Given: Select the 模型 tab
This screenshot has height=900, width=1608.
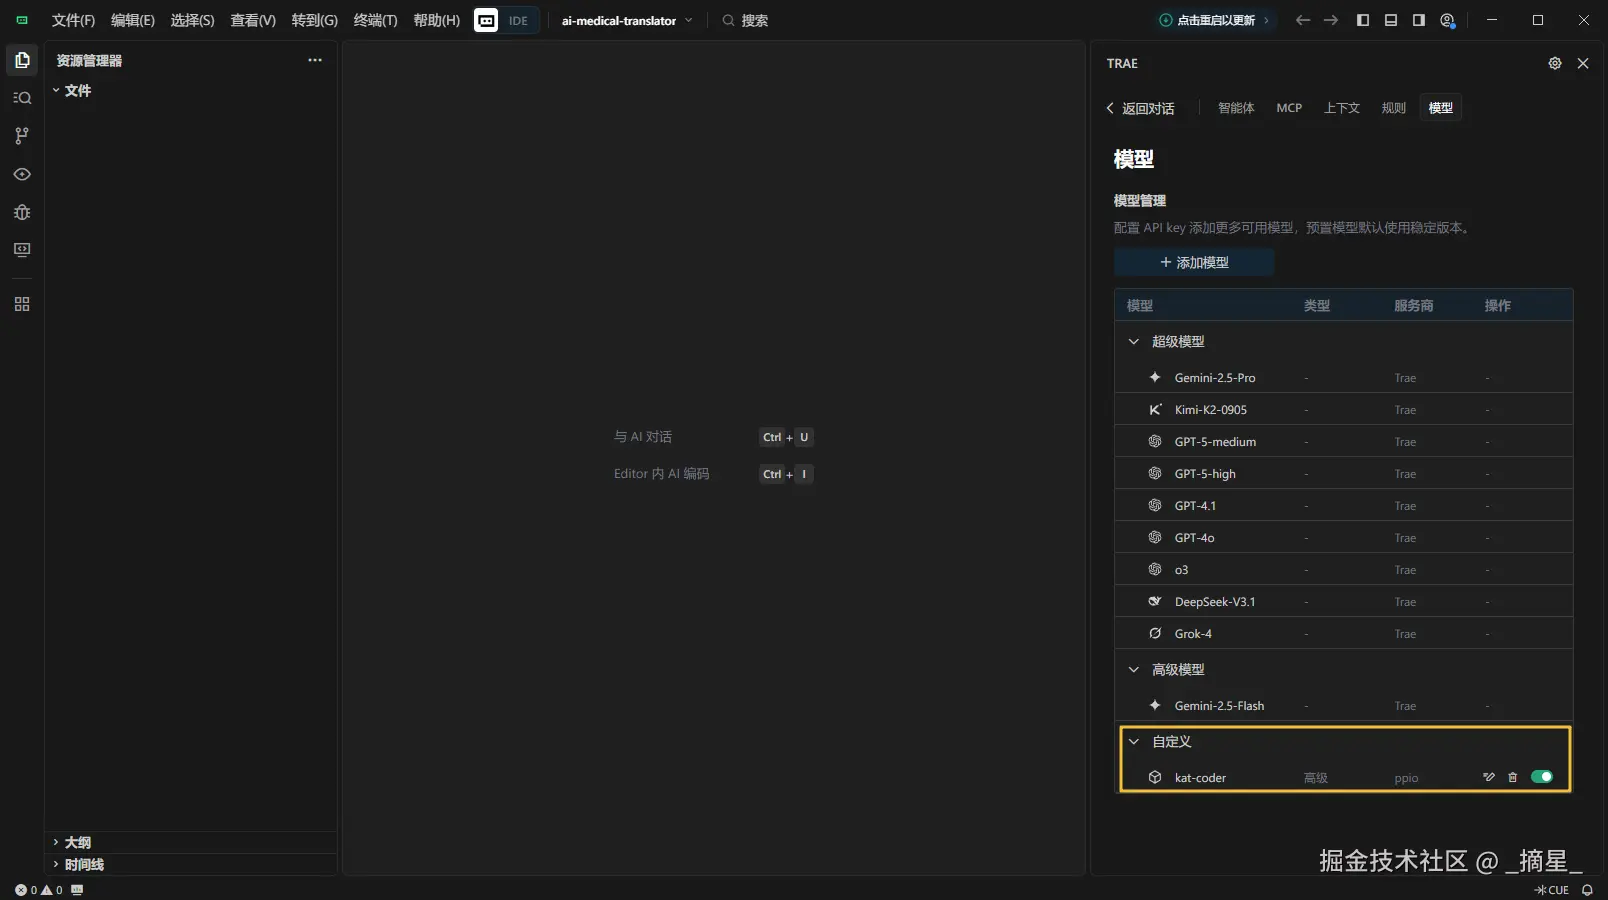Looking at the screenshot, I should (1441, 108).
